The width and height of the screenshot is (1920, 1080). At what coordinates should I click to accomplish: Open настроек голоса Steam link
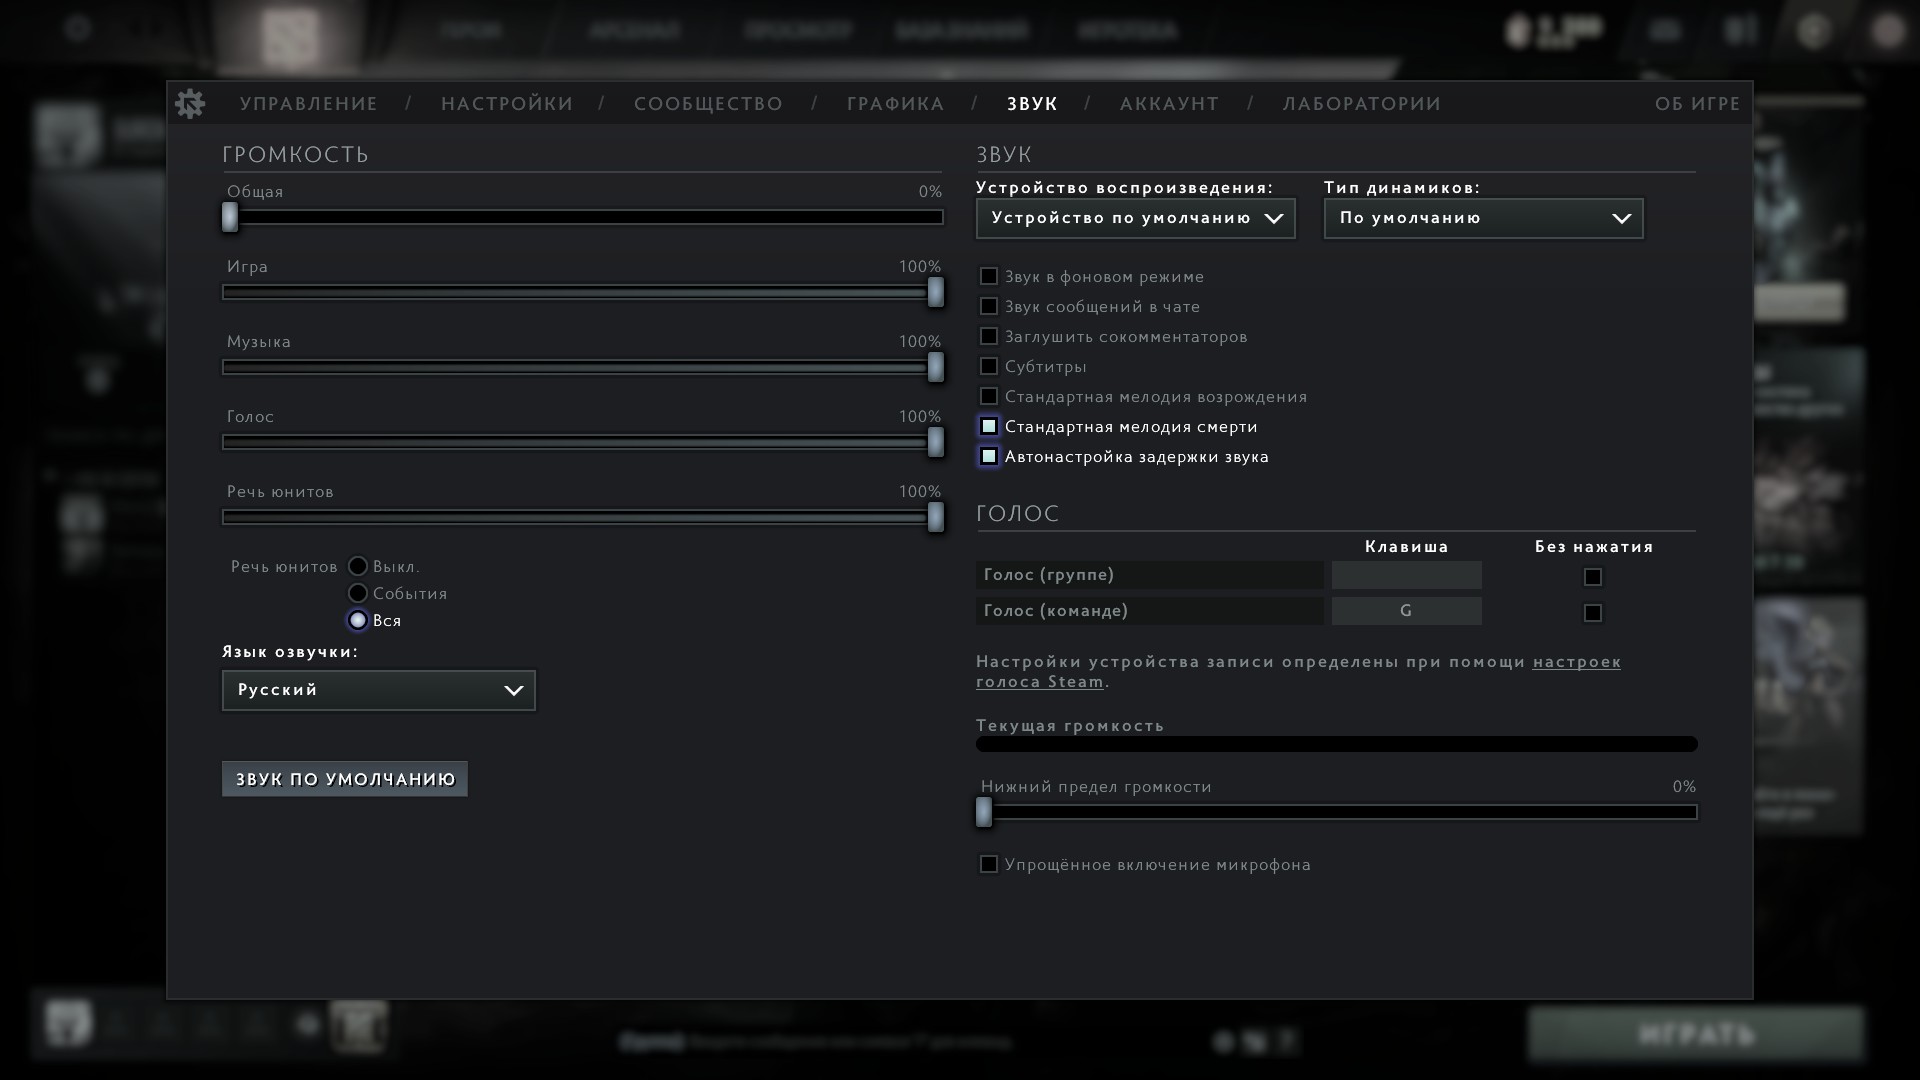1576,662
